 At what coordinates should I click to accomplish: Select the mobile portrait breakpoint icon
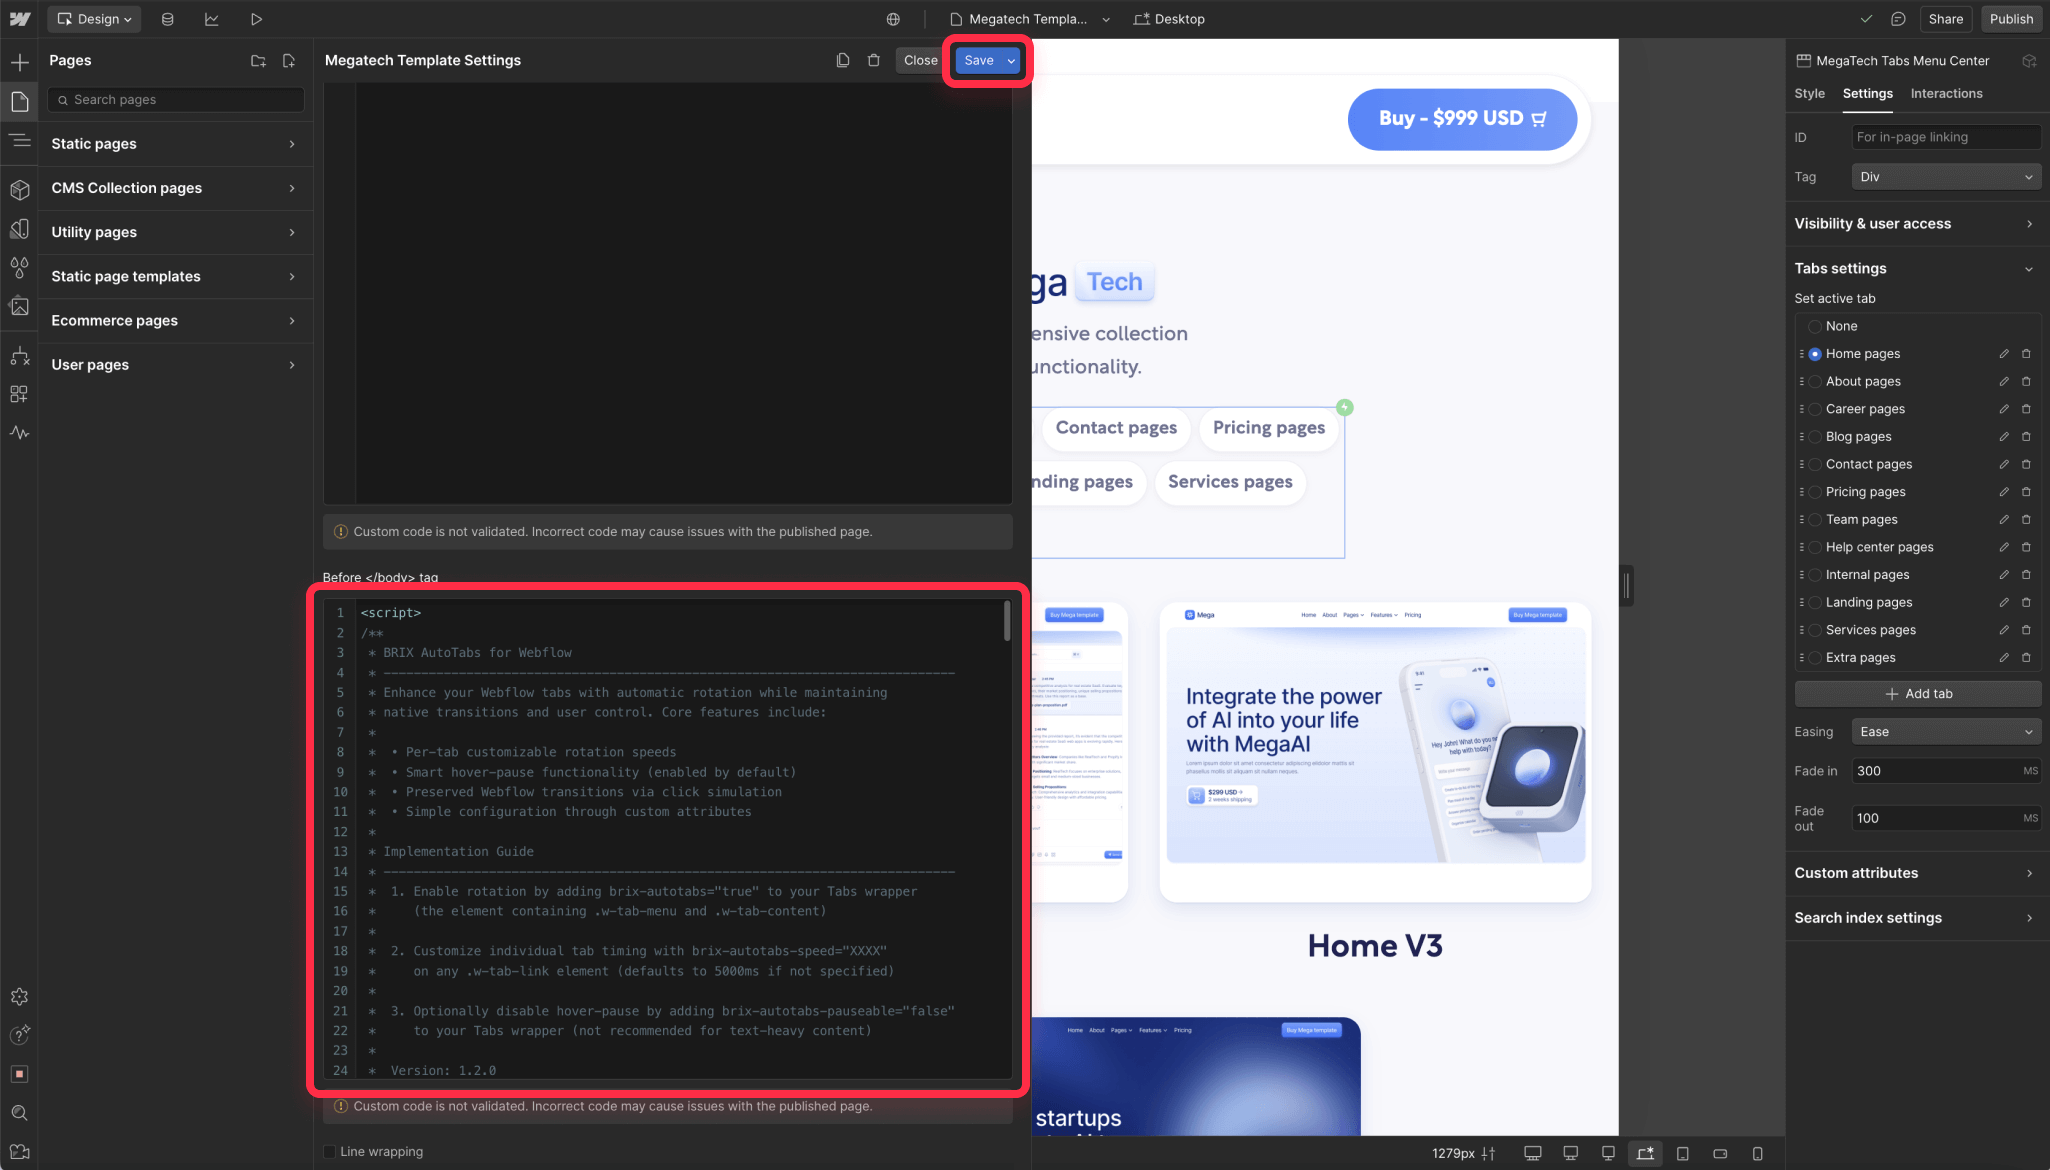coord(1758,1153)
